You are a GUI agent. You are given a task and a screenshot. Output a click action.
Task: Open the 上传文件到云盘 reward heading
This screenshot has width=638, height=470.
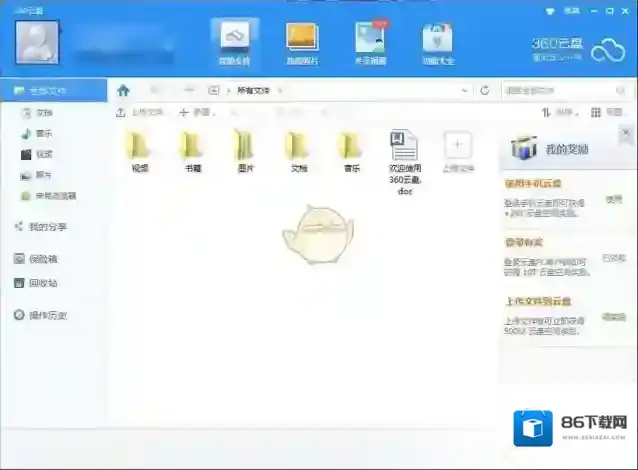pos(538,301)
